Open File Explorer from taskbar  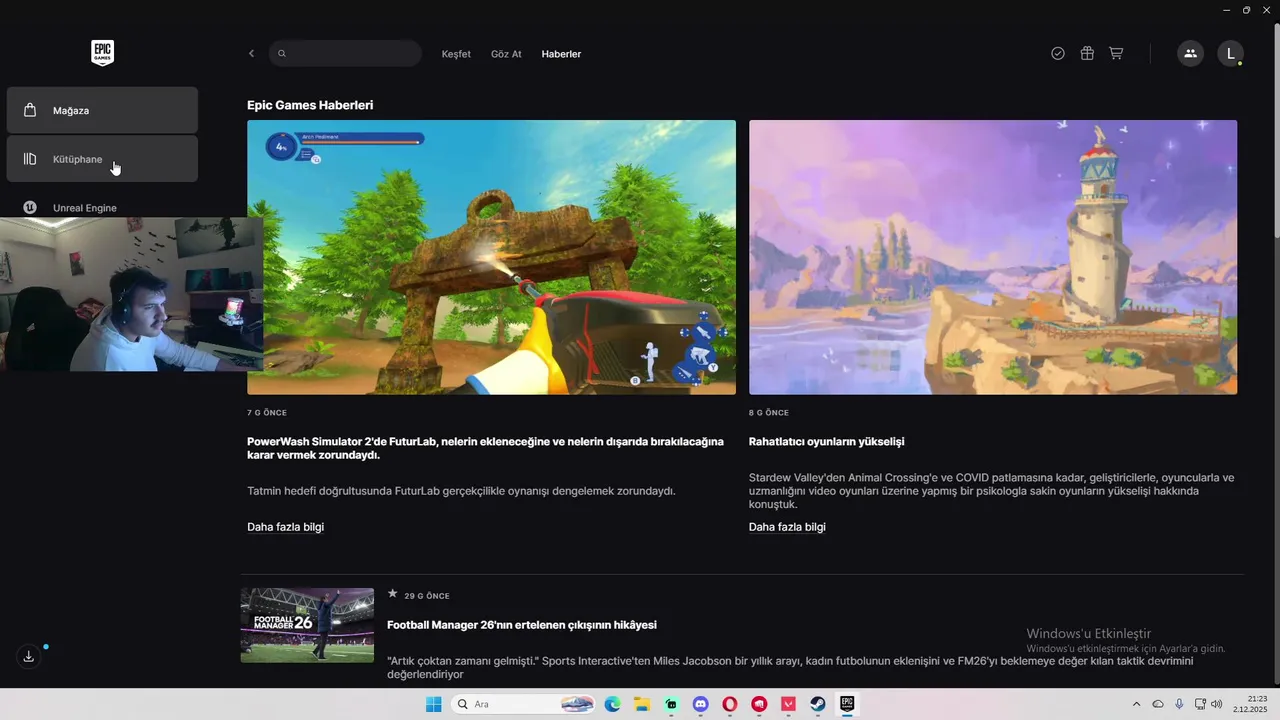pyautogui.click(x=642, y=704)
